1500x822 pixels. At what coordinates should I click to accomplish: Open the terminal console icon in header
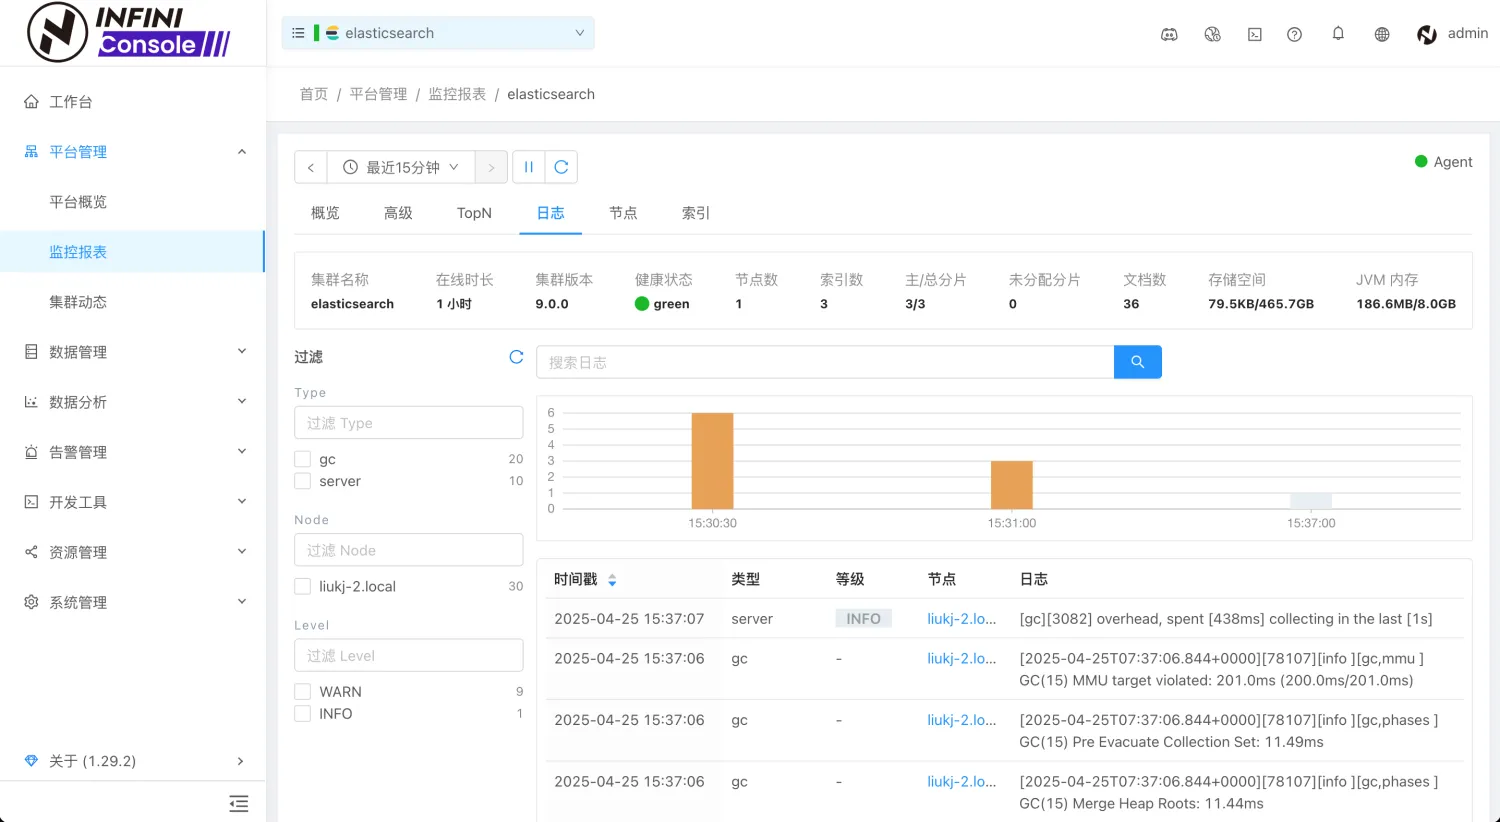pos(1254,34)
